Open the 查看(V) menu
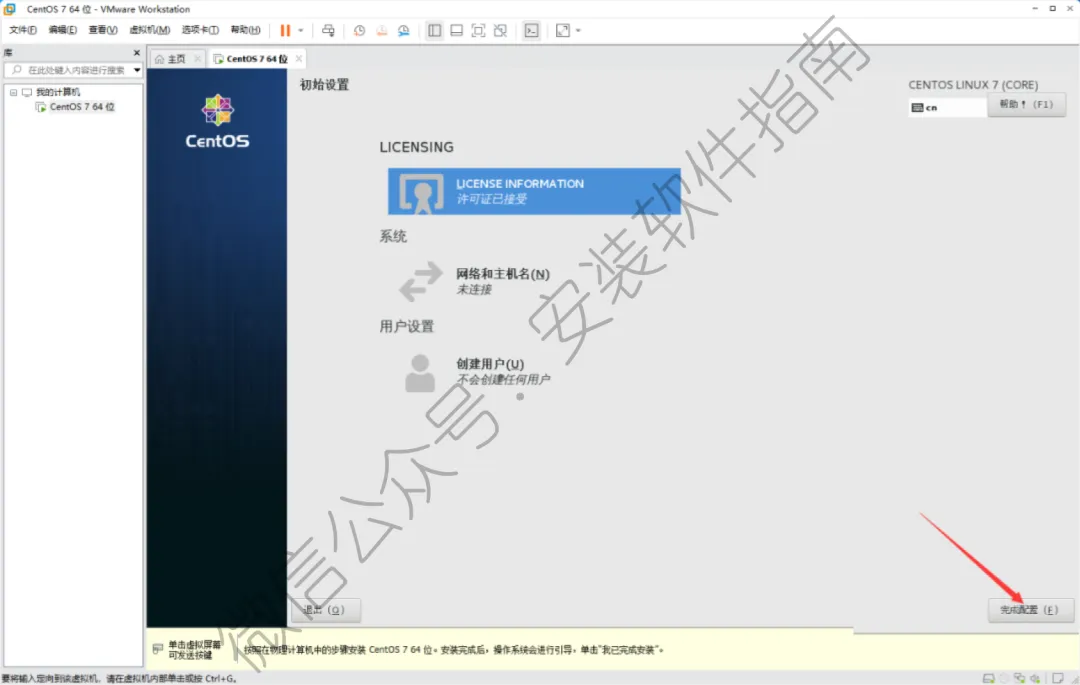1080x685 pixels. tap(103, 30)
